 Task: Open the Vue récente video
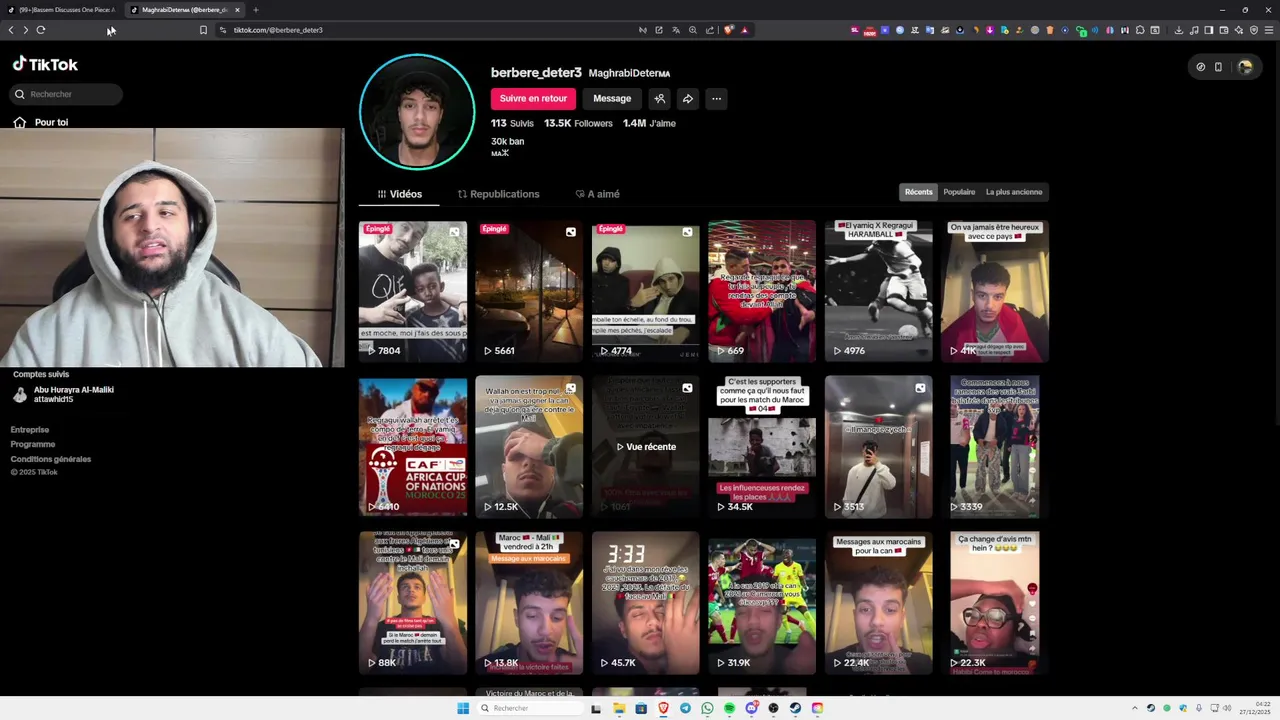[x=646, y=446]
